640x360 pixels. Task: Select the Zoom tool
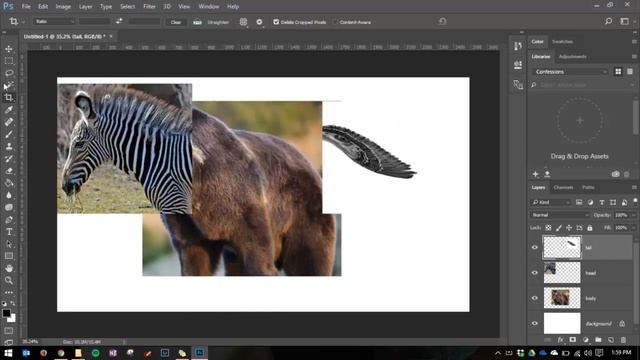click(x=9, y=280)
